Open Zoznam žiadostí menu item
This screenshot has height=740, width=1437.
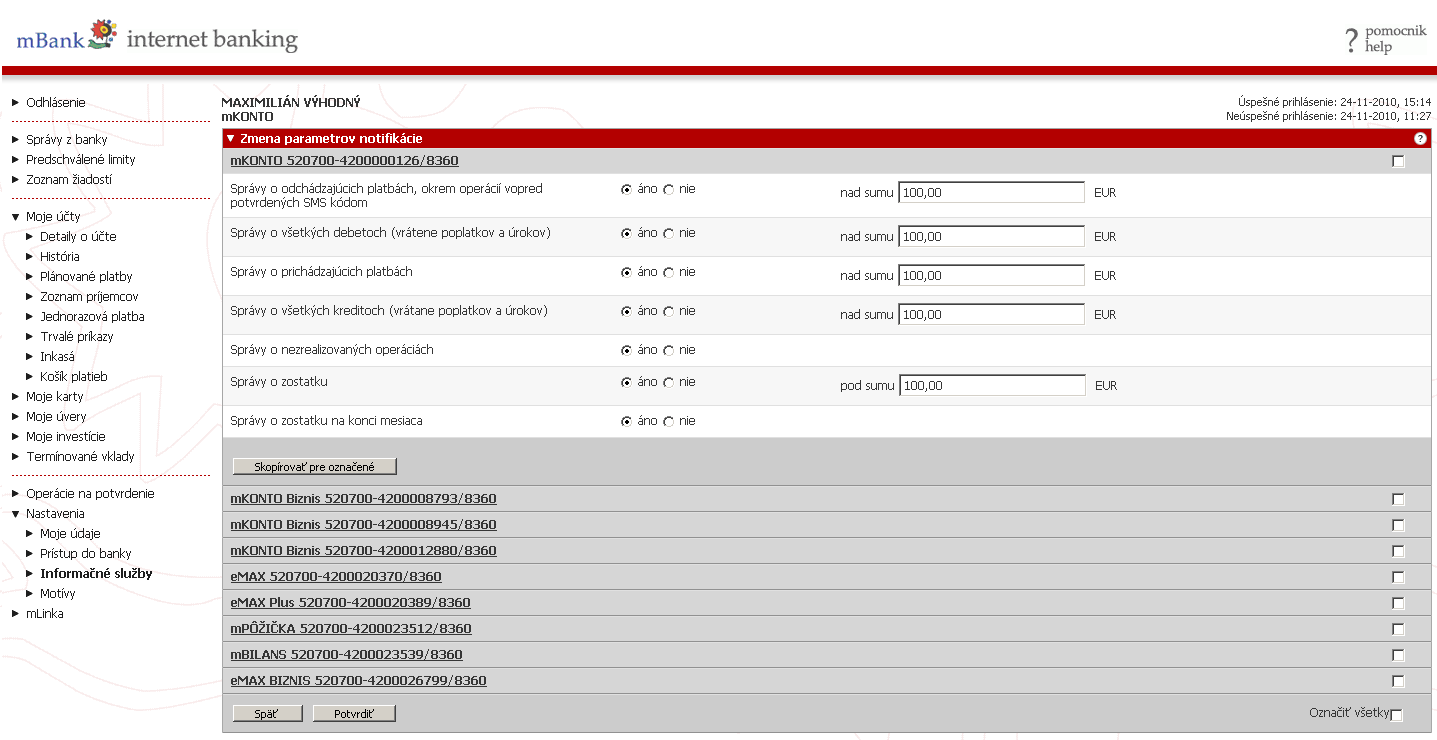tap(69, 179)
